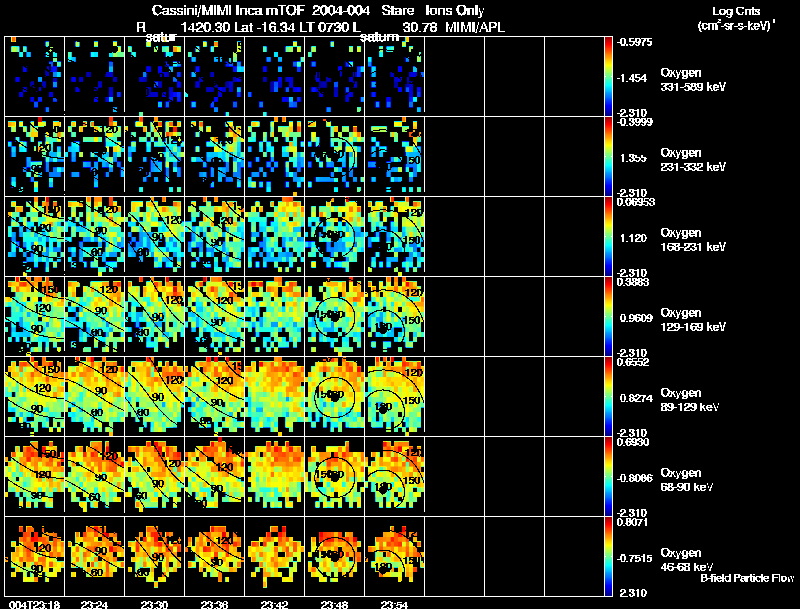Click the '23:42' time label
The image size is (800, 609).
(x=274, y=604)
